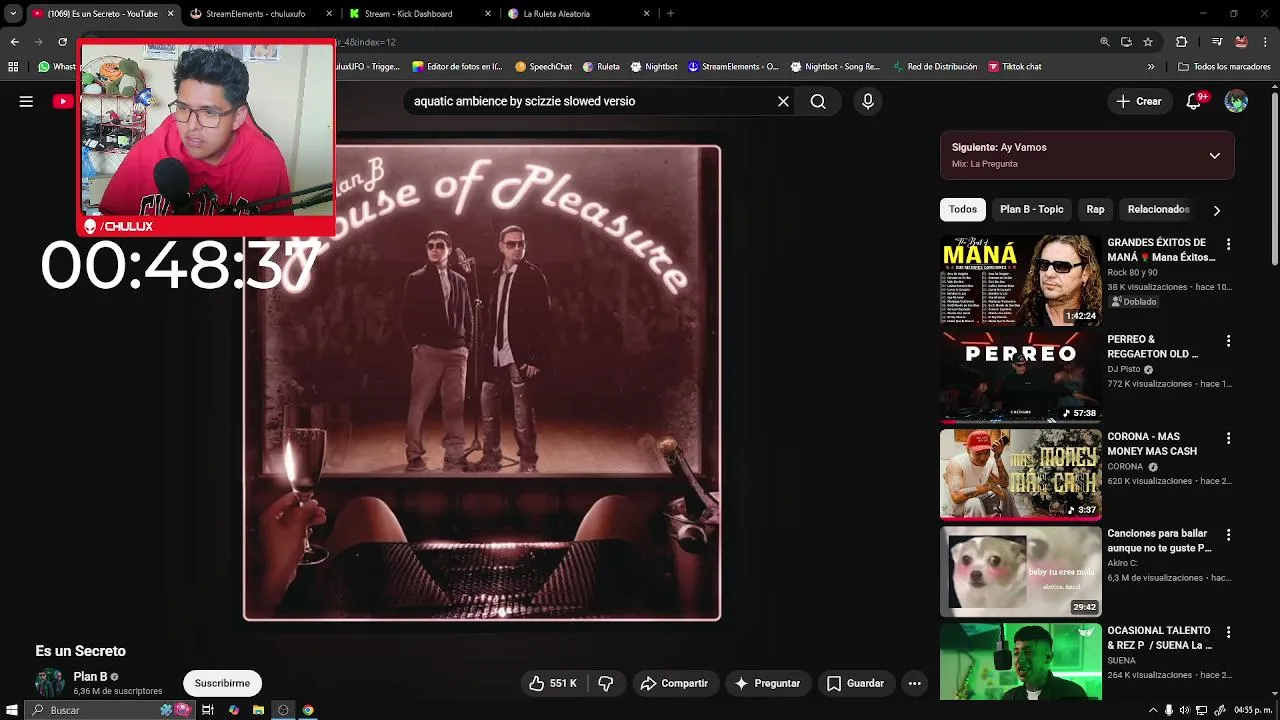This screenshot has width=1280, height=720.
Task: Open the browser media control icon
Action: point(1216,42)
